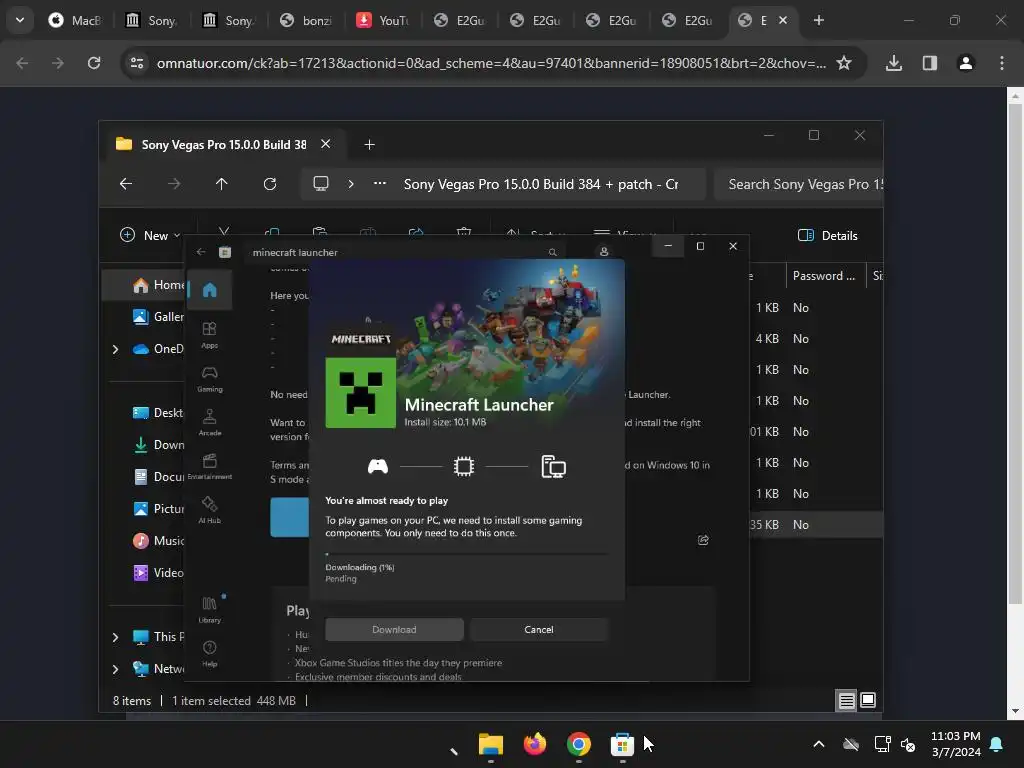This screenshot has height=768, width=1024.
Task: Open the New menu in File Explorer
Action: pos(150,235)
